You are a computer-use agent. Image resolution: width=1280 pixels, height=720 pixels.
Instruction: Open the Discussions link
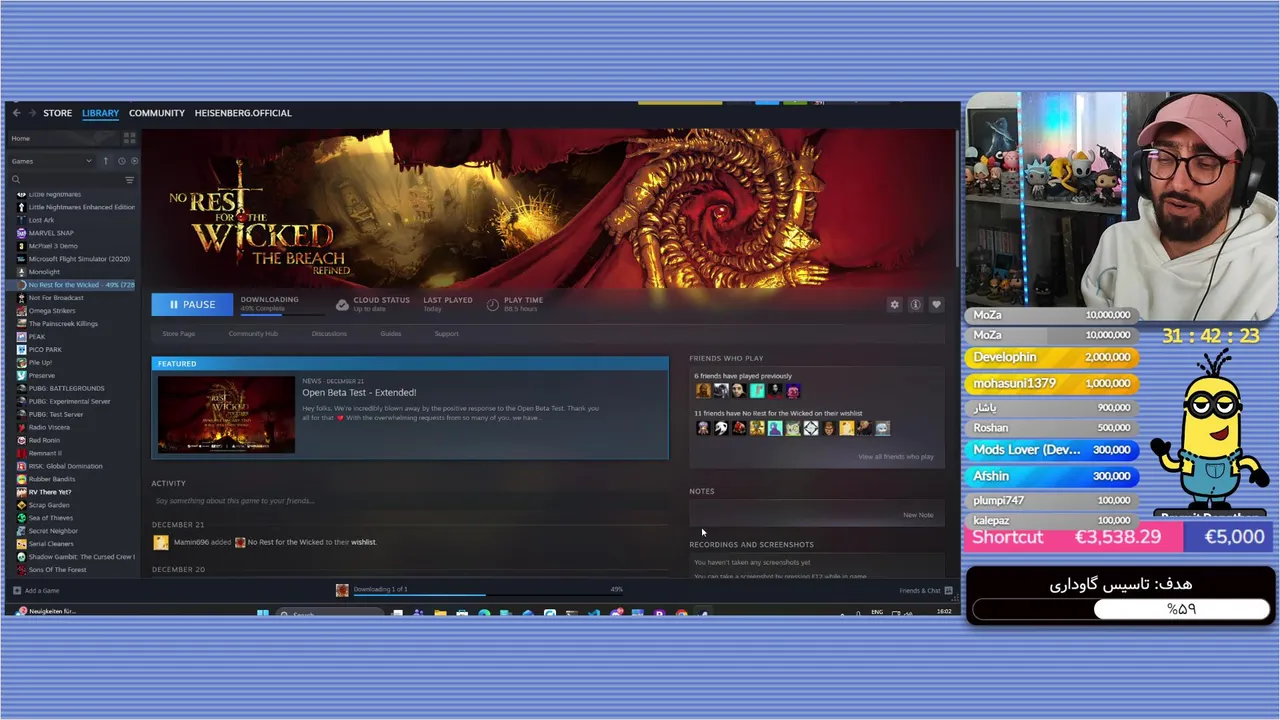[x=329, y=334]
